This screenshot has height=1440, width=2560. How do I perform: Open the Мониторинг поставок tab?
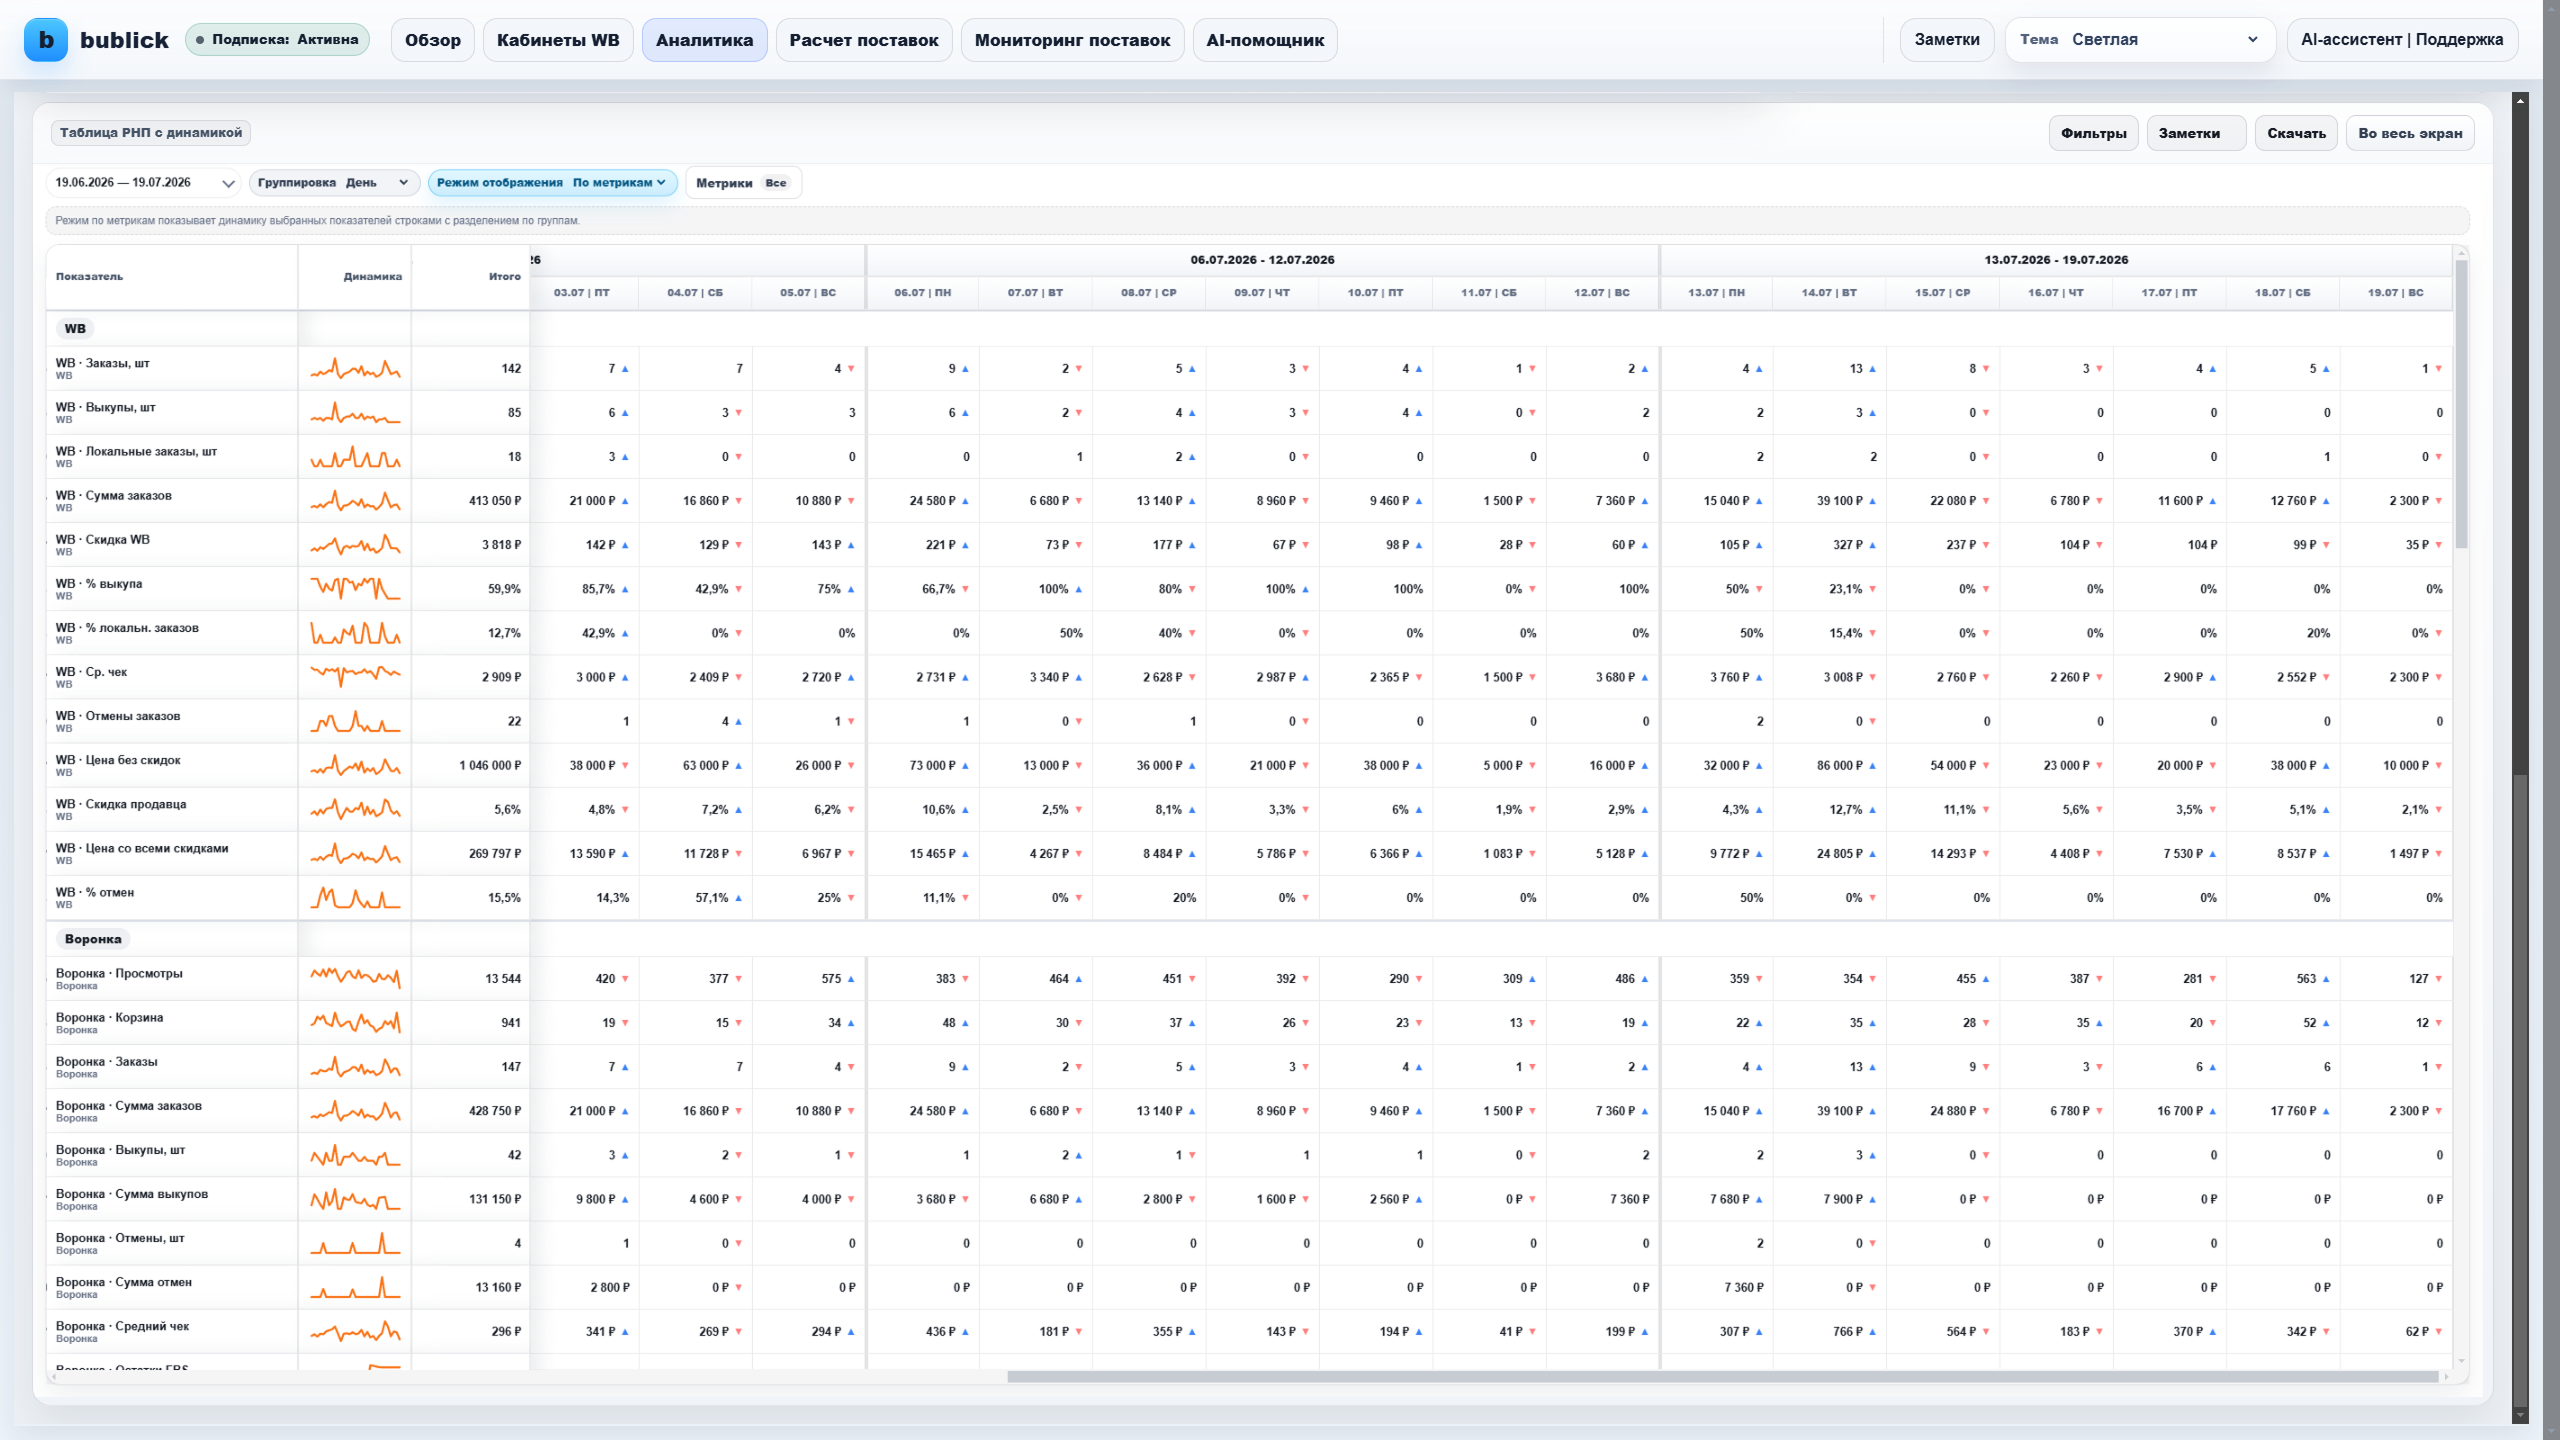click(x=1072, y=40)
